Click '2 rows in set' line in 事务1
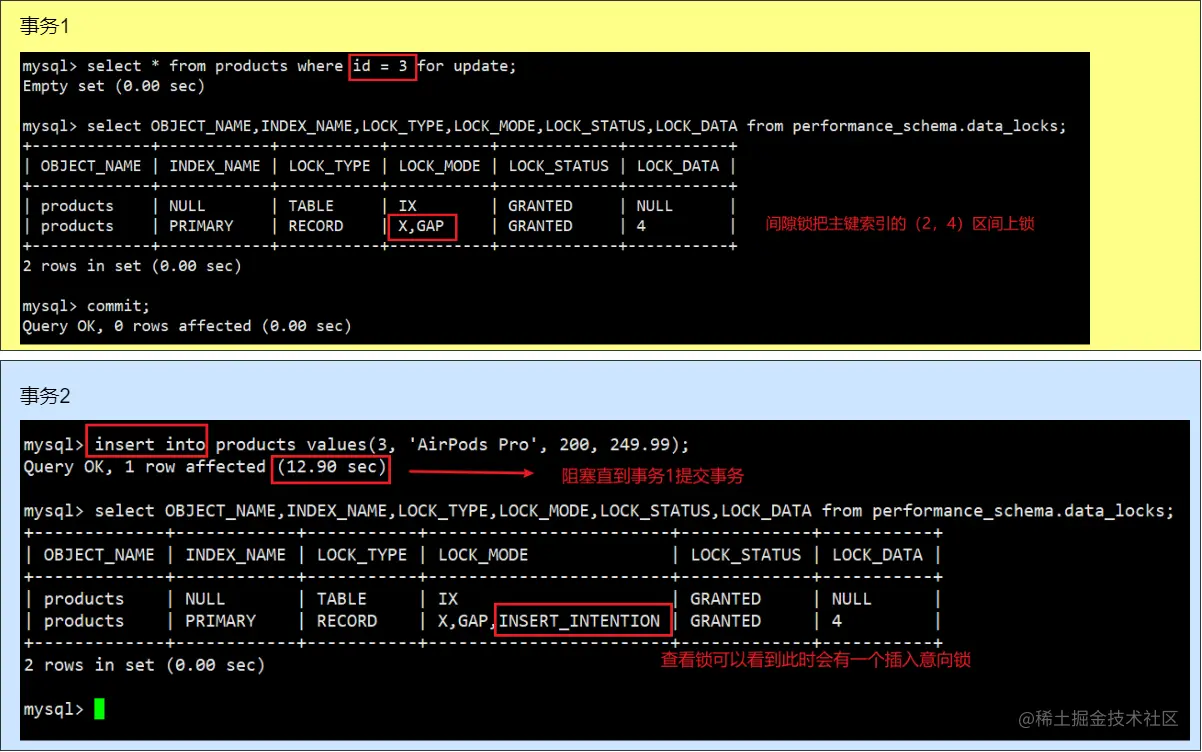The image size is (1202, 752). coord(132,266)
